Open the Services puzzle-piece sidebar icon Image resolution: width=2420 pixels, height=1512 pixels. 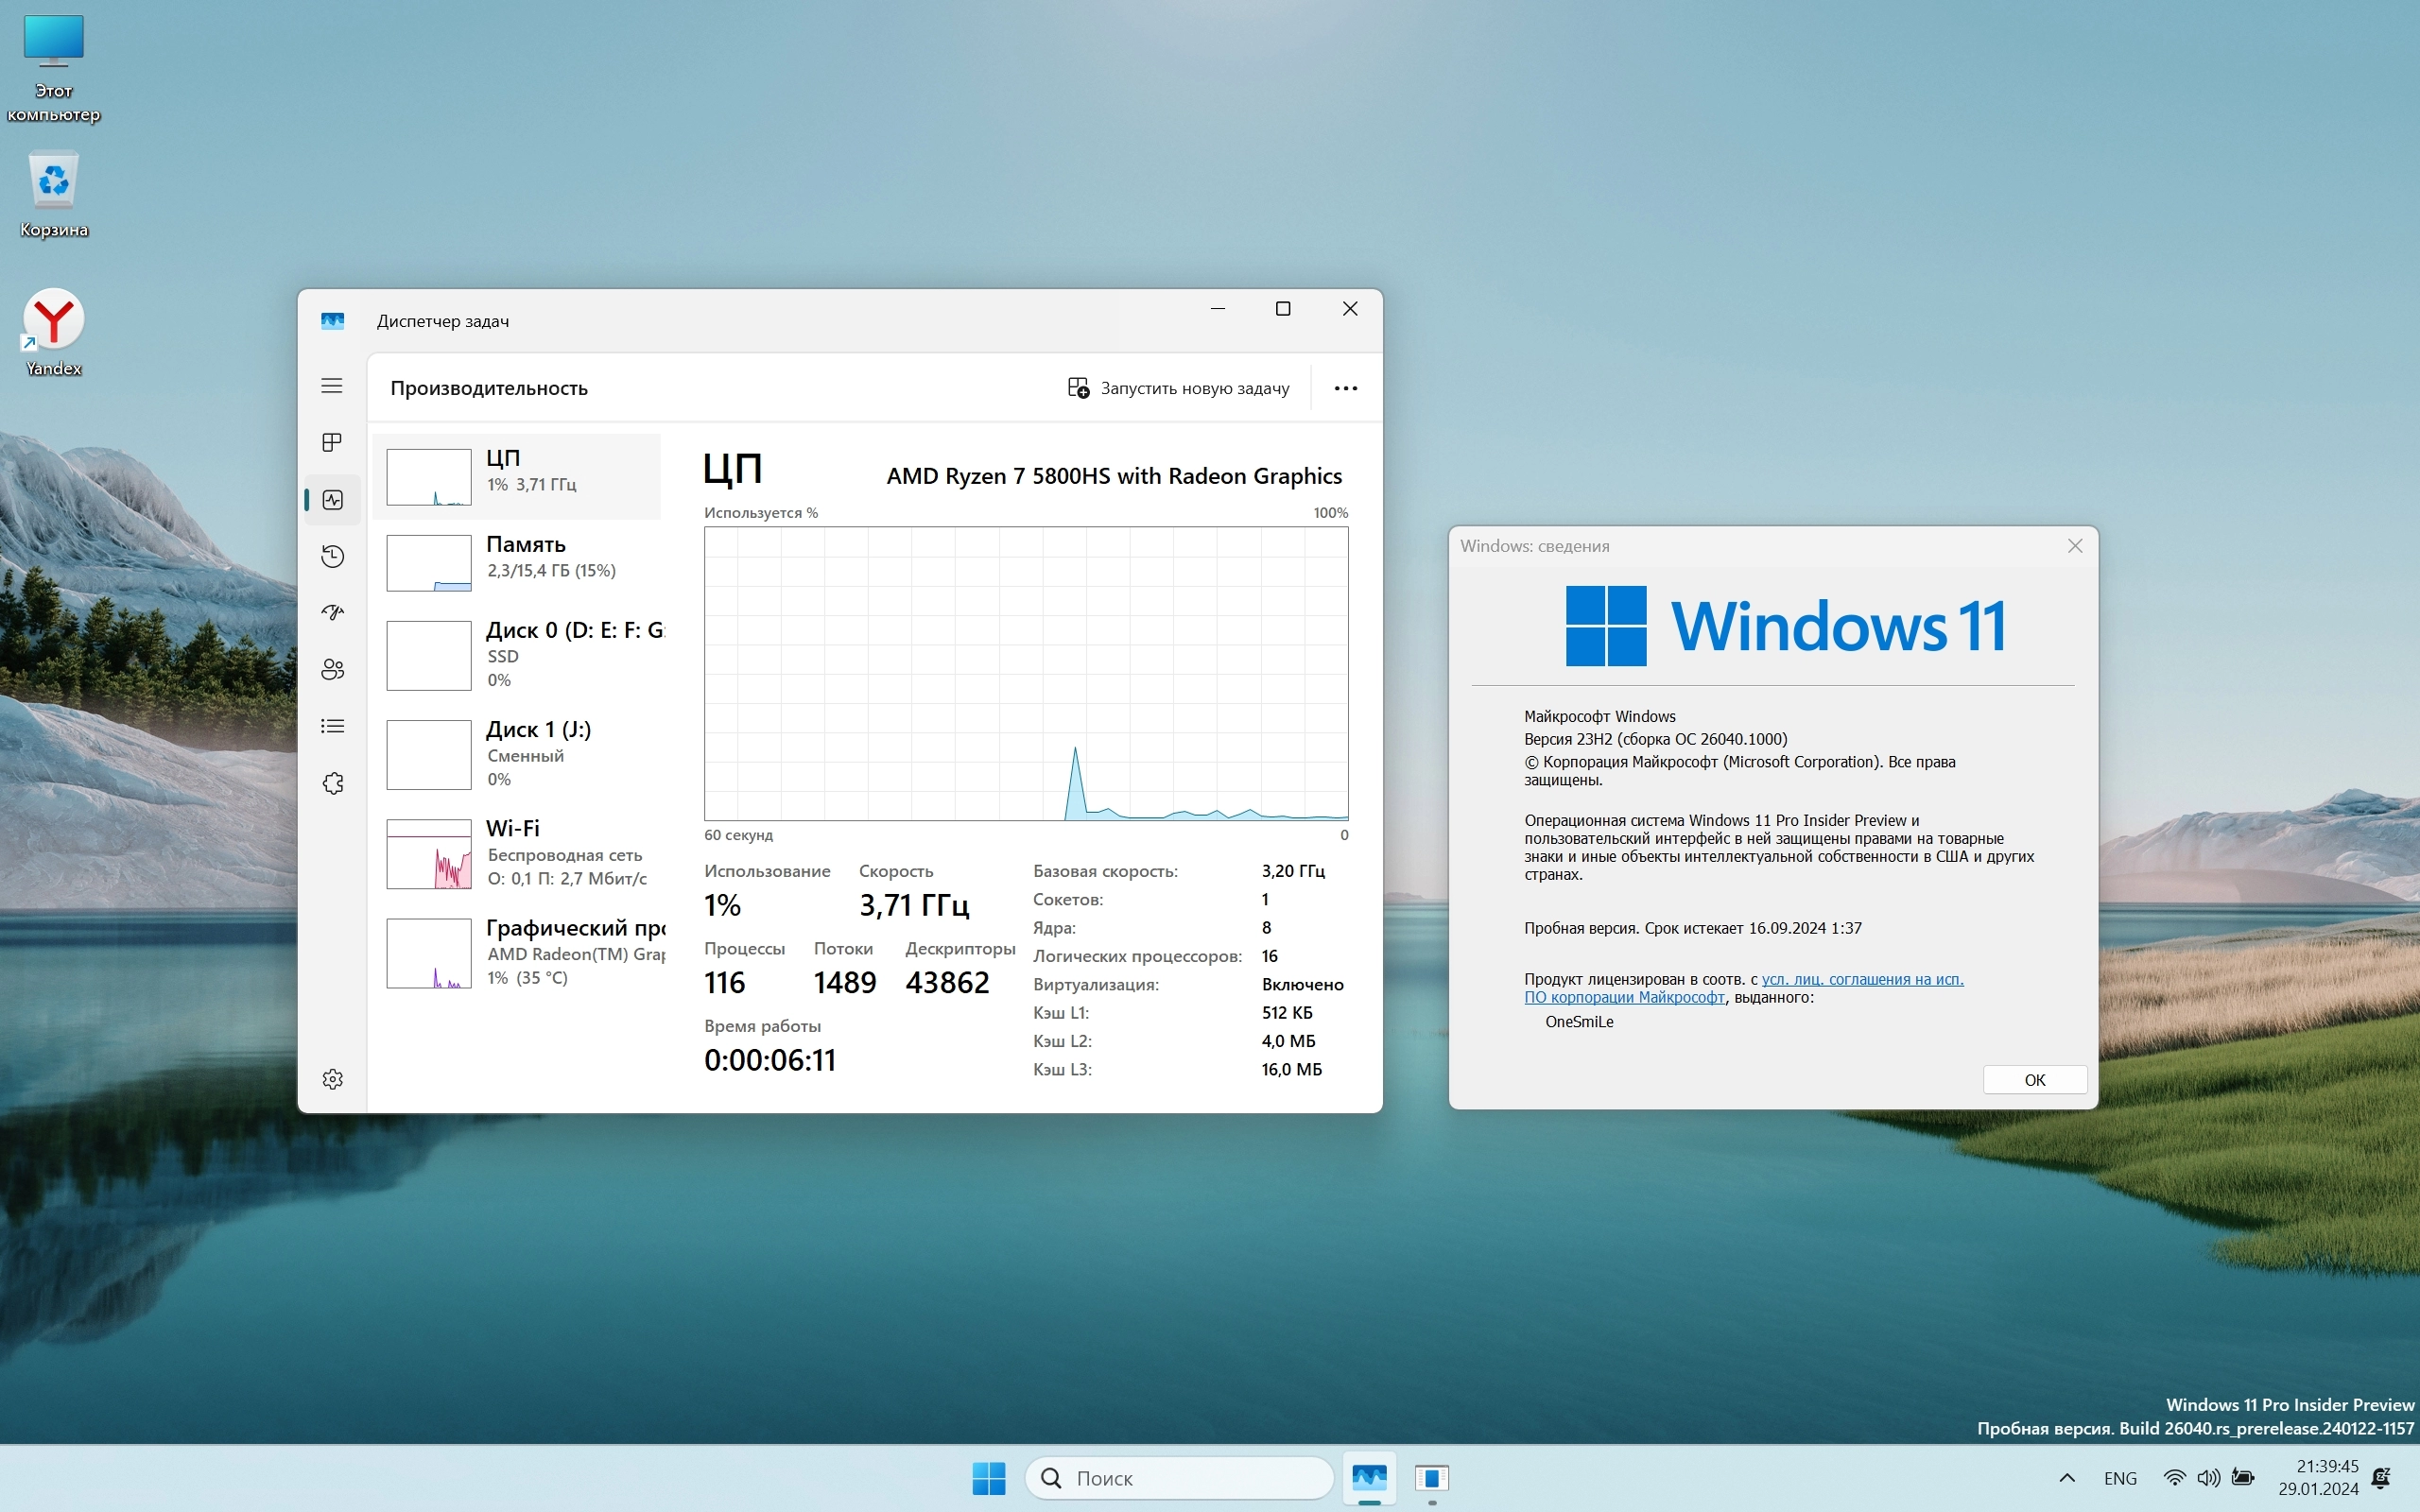332,783
